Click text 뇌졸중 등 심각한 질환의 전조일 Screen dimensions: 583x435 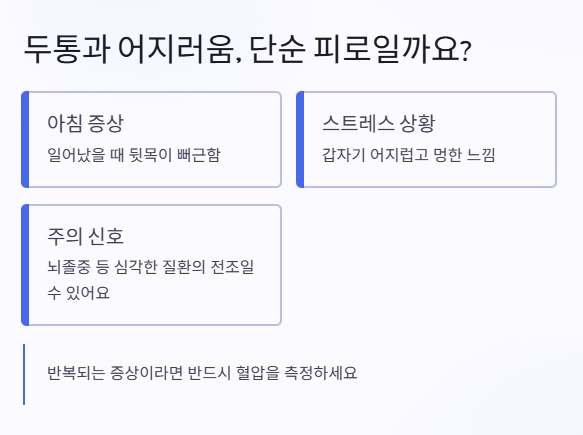tap(151, 267)
